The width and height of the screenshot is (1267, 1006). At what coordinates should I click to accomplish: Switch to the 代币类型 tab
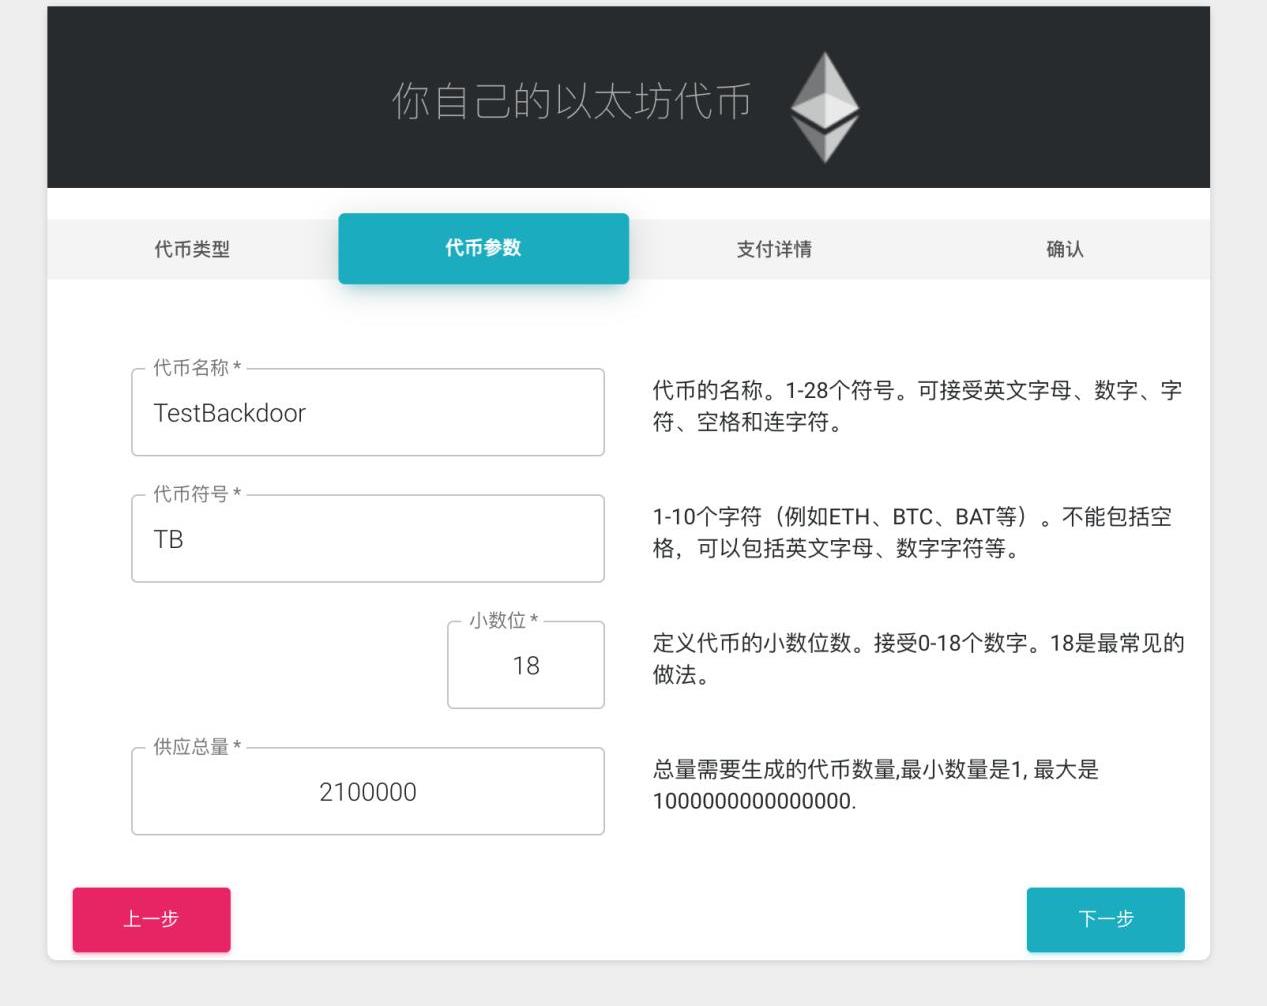point(192,249)
